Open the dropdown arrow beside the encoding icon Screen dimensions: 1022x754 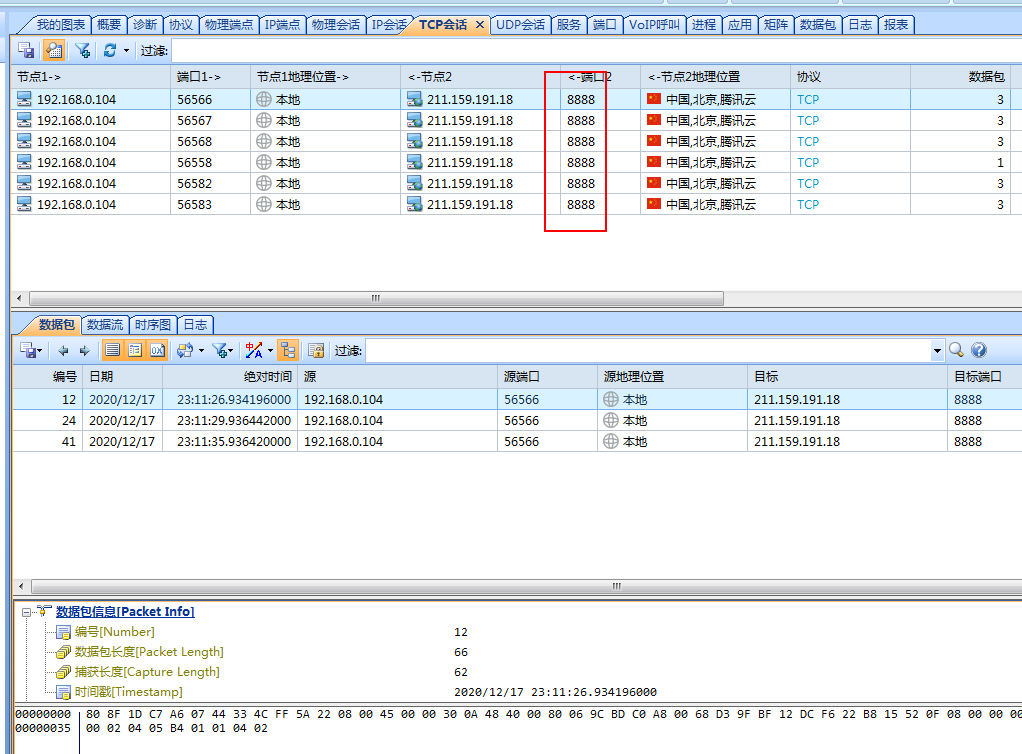[270, 351]
